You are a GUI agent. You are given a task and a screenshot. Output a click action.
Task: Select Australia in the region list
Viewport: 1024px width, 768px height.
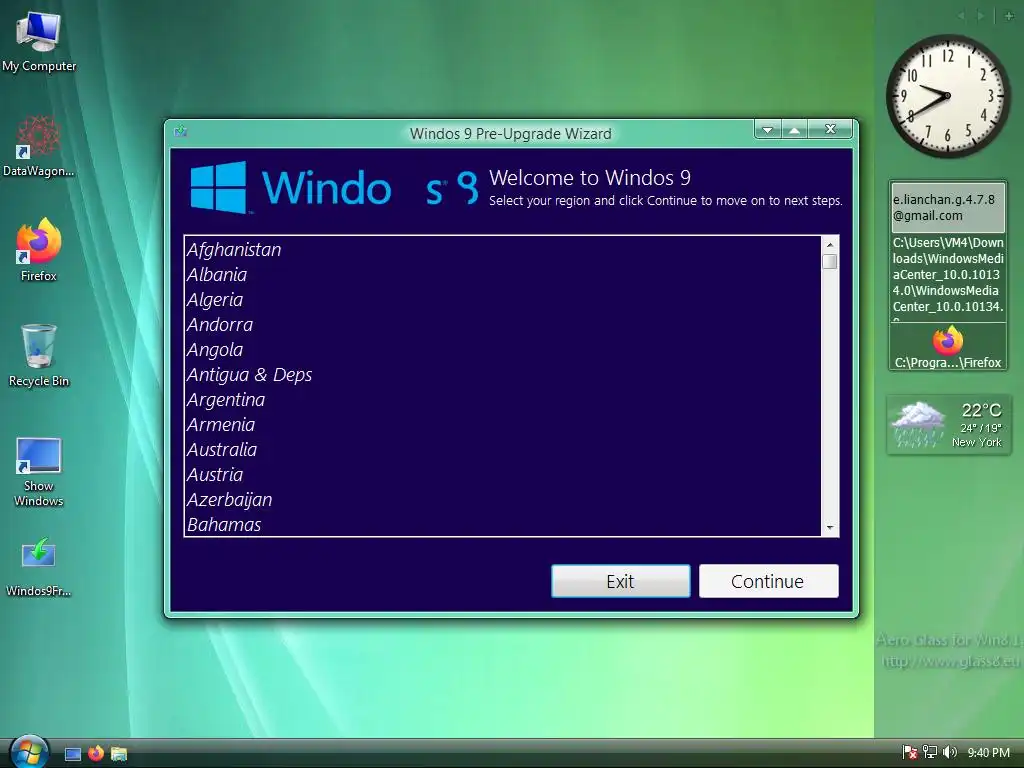click(502, 449)
